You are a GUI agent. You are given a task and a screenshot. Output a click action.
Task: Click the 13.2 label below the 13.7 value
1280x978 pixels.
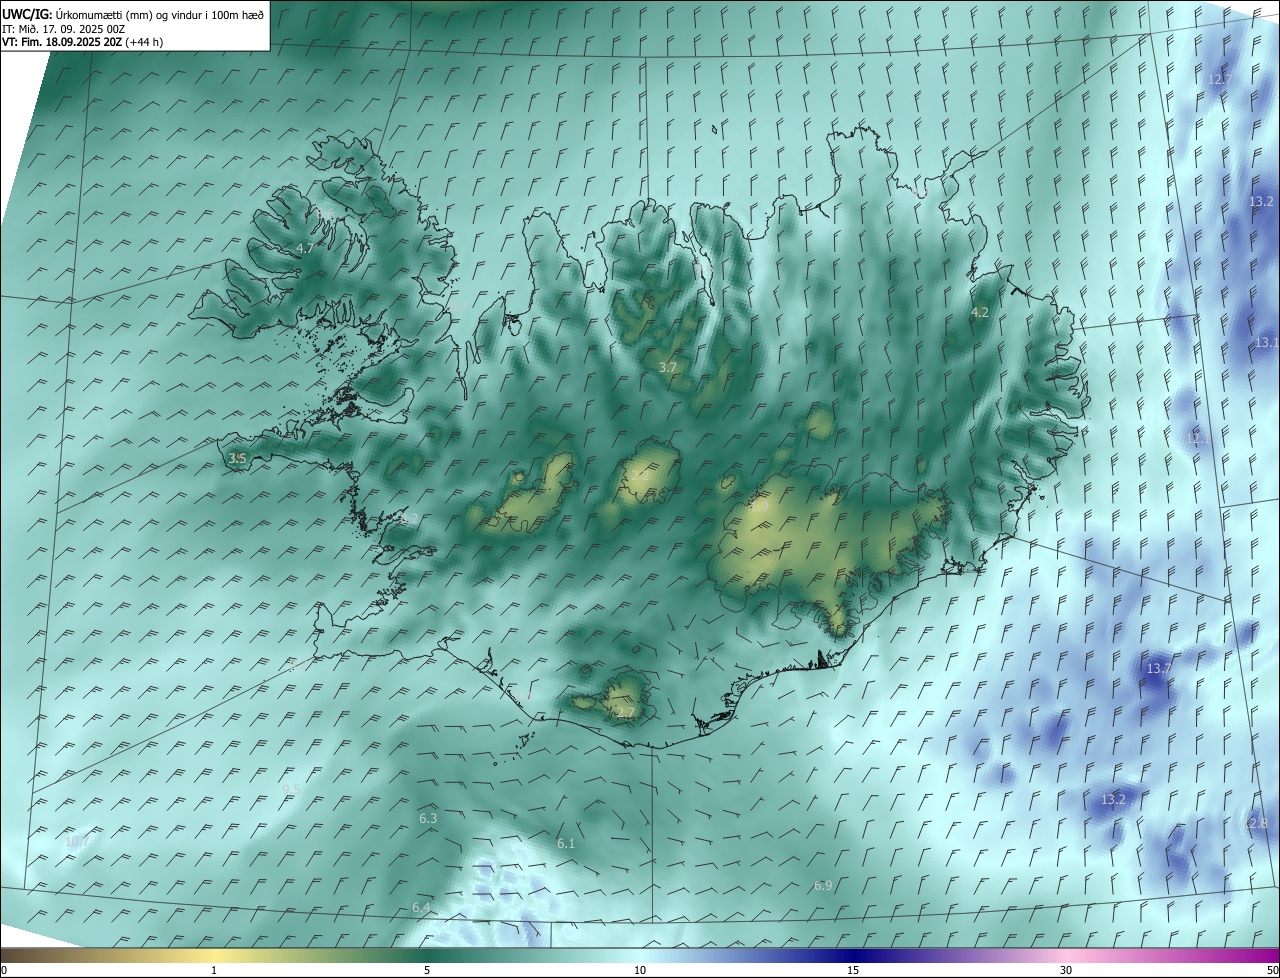[x=1113, y=800]
